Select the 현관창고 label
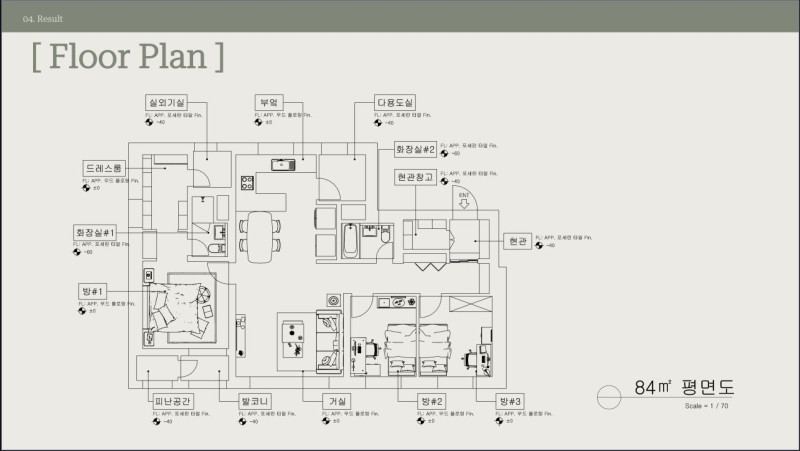This screenshot has width=800, height=451. 415,177
